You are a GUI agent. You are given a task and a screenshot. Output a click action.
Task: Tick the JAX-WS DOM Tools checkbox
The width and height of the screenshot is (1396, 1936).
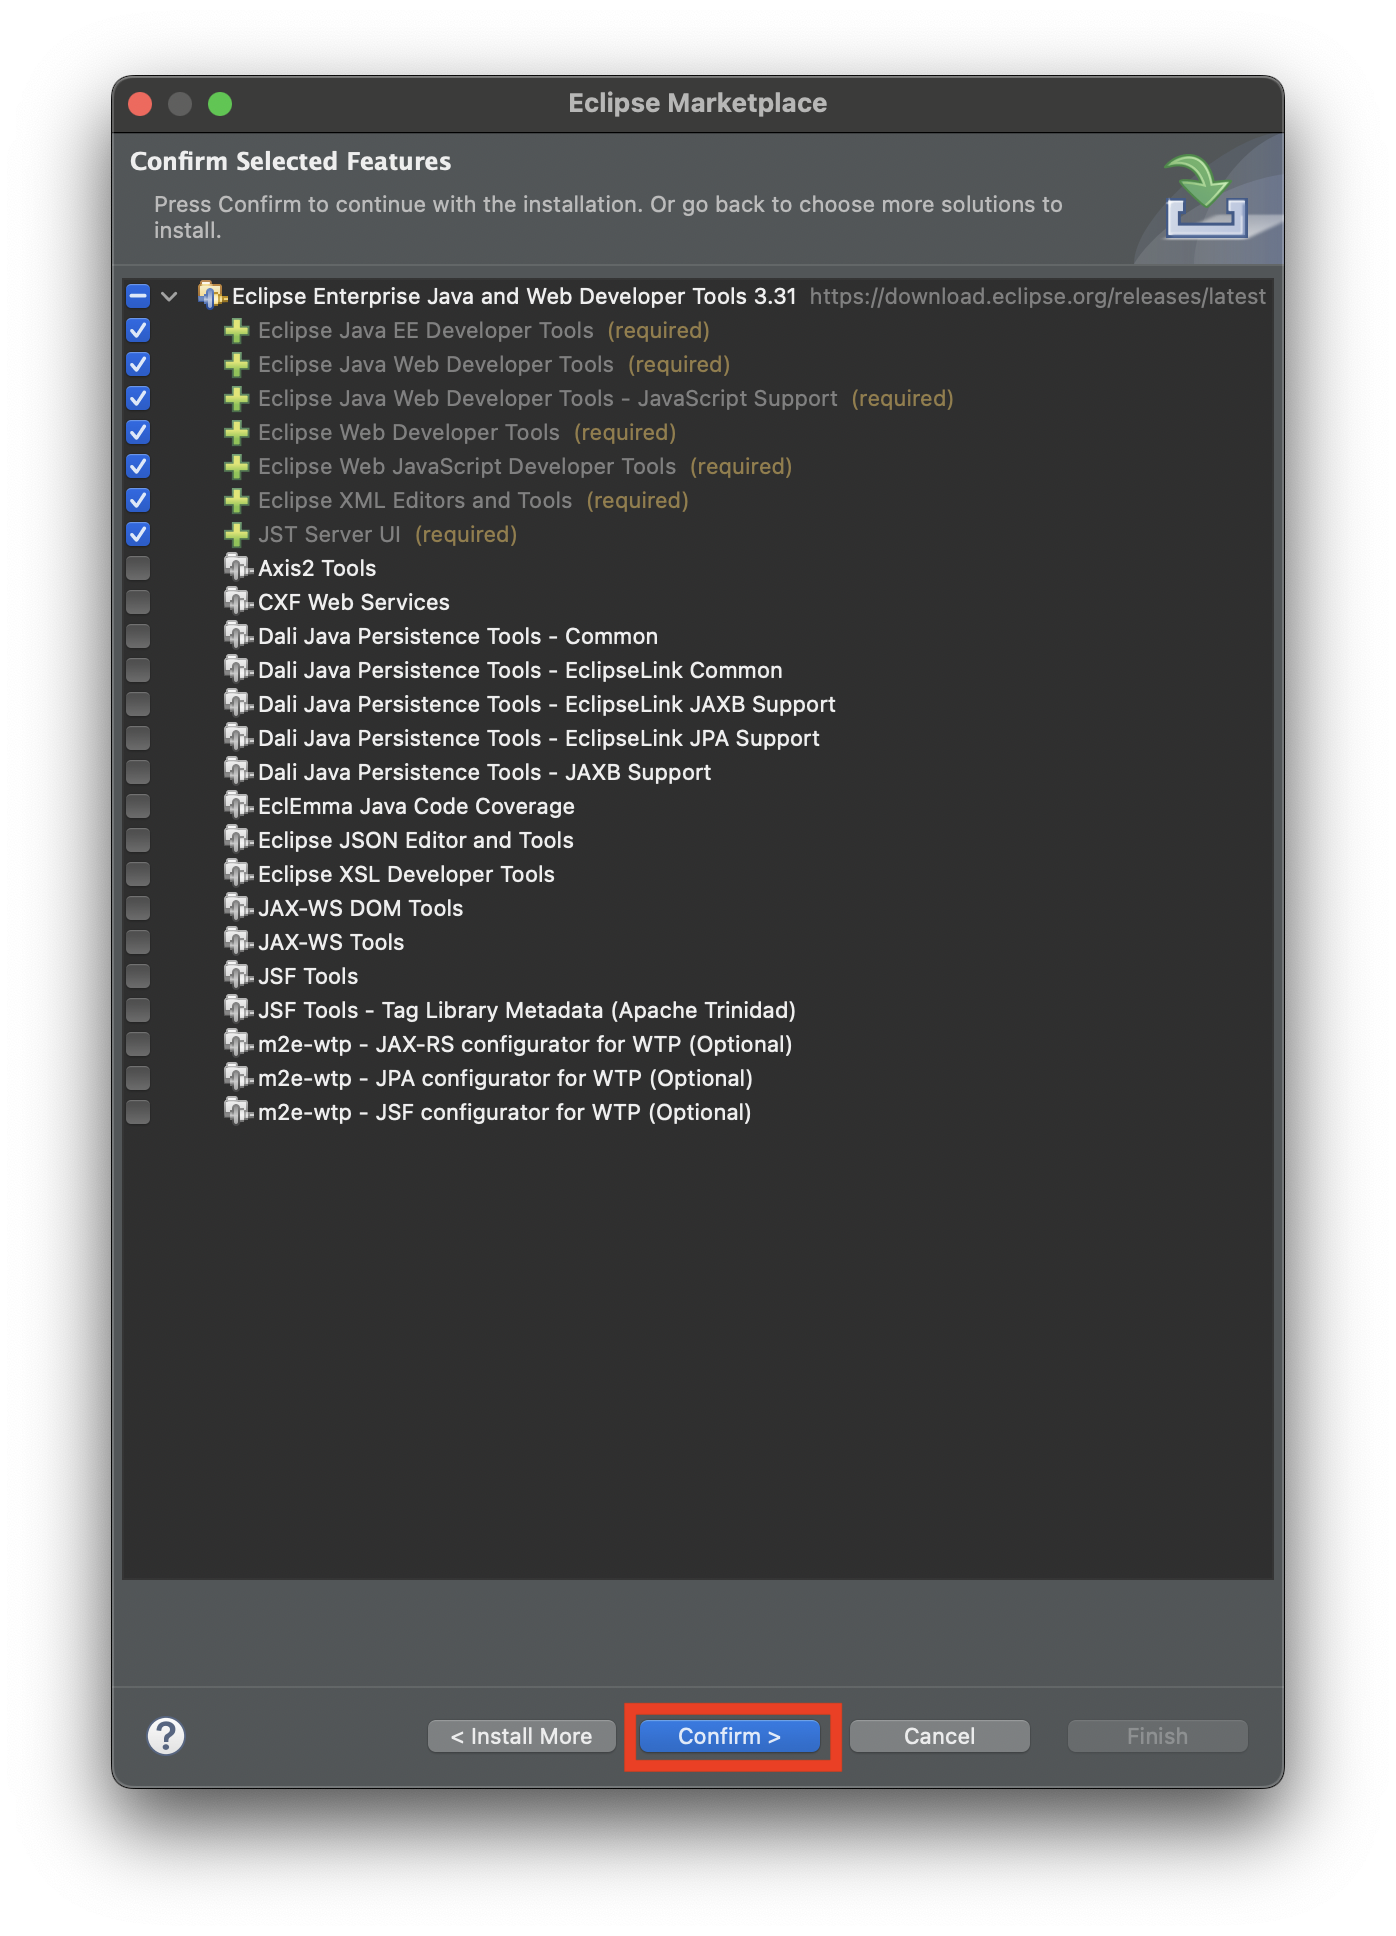tap(138, 908)
